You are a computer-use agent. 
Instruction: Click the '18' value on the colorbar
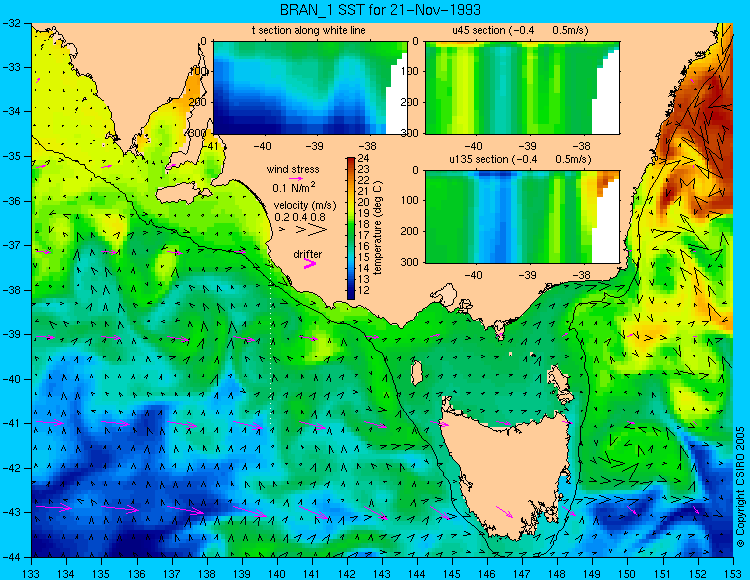[x=363, y=224]
